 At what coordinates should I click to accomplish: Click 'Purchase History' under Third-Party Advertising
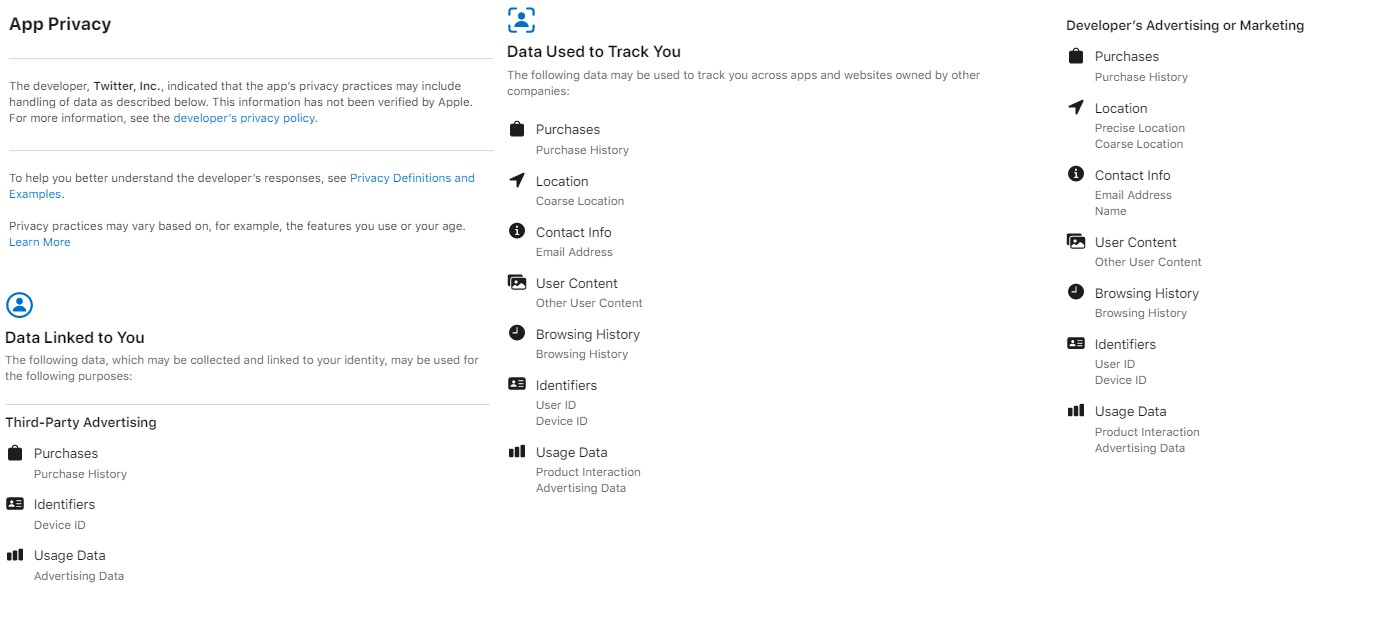pyautogui.click(x=81, y=474)
